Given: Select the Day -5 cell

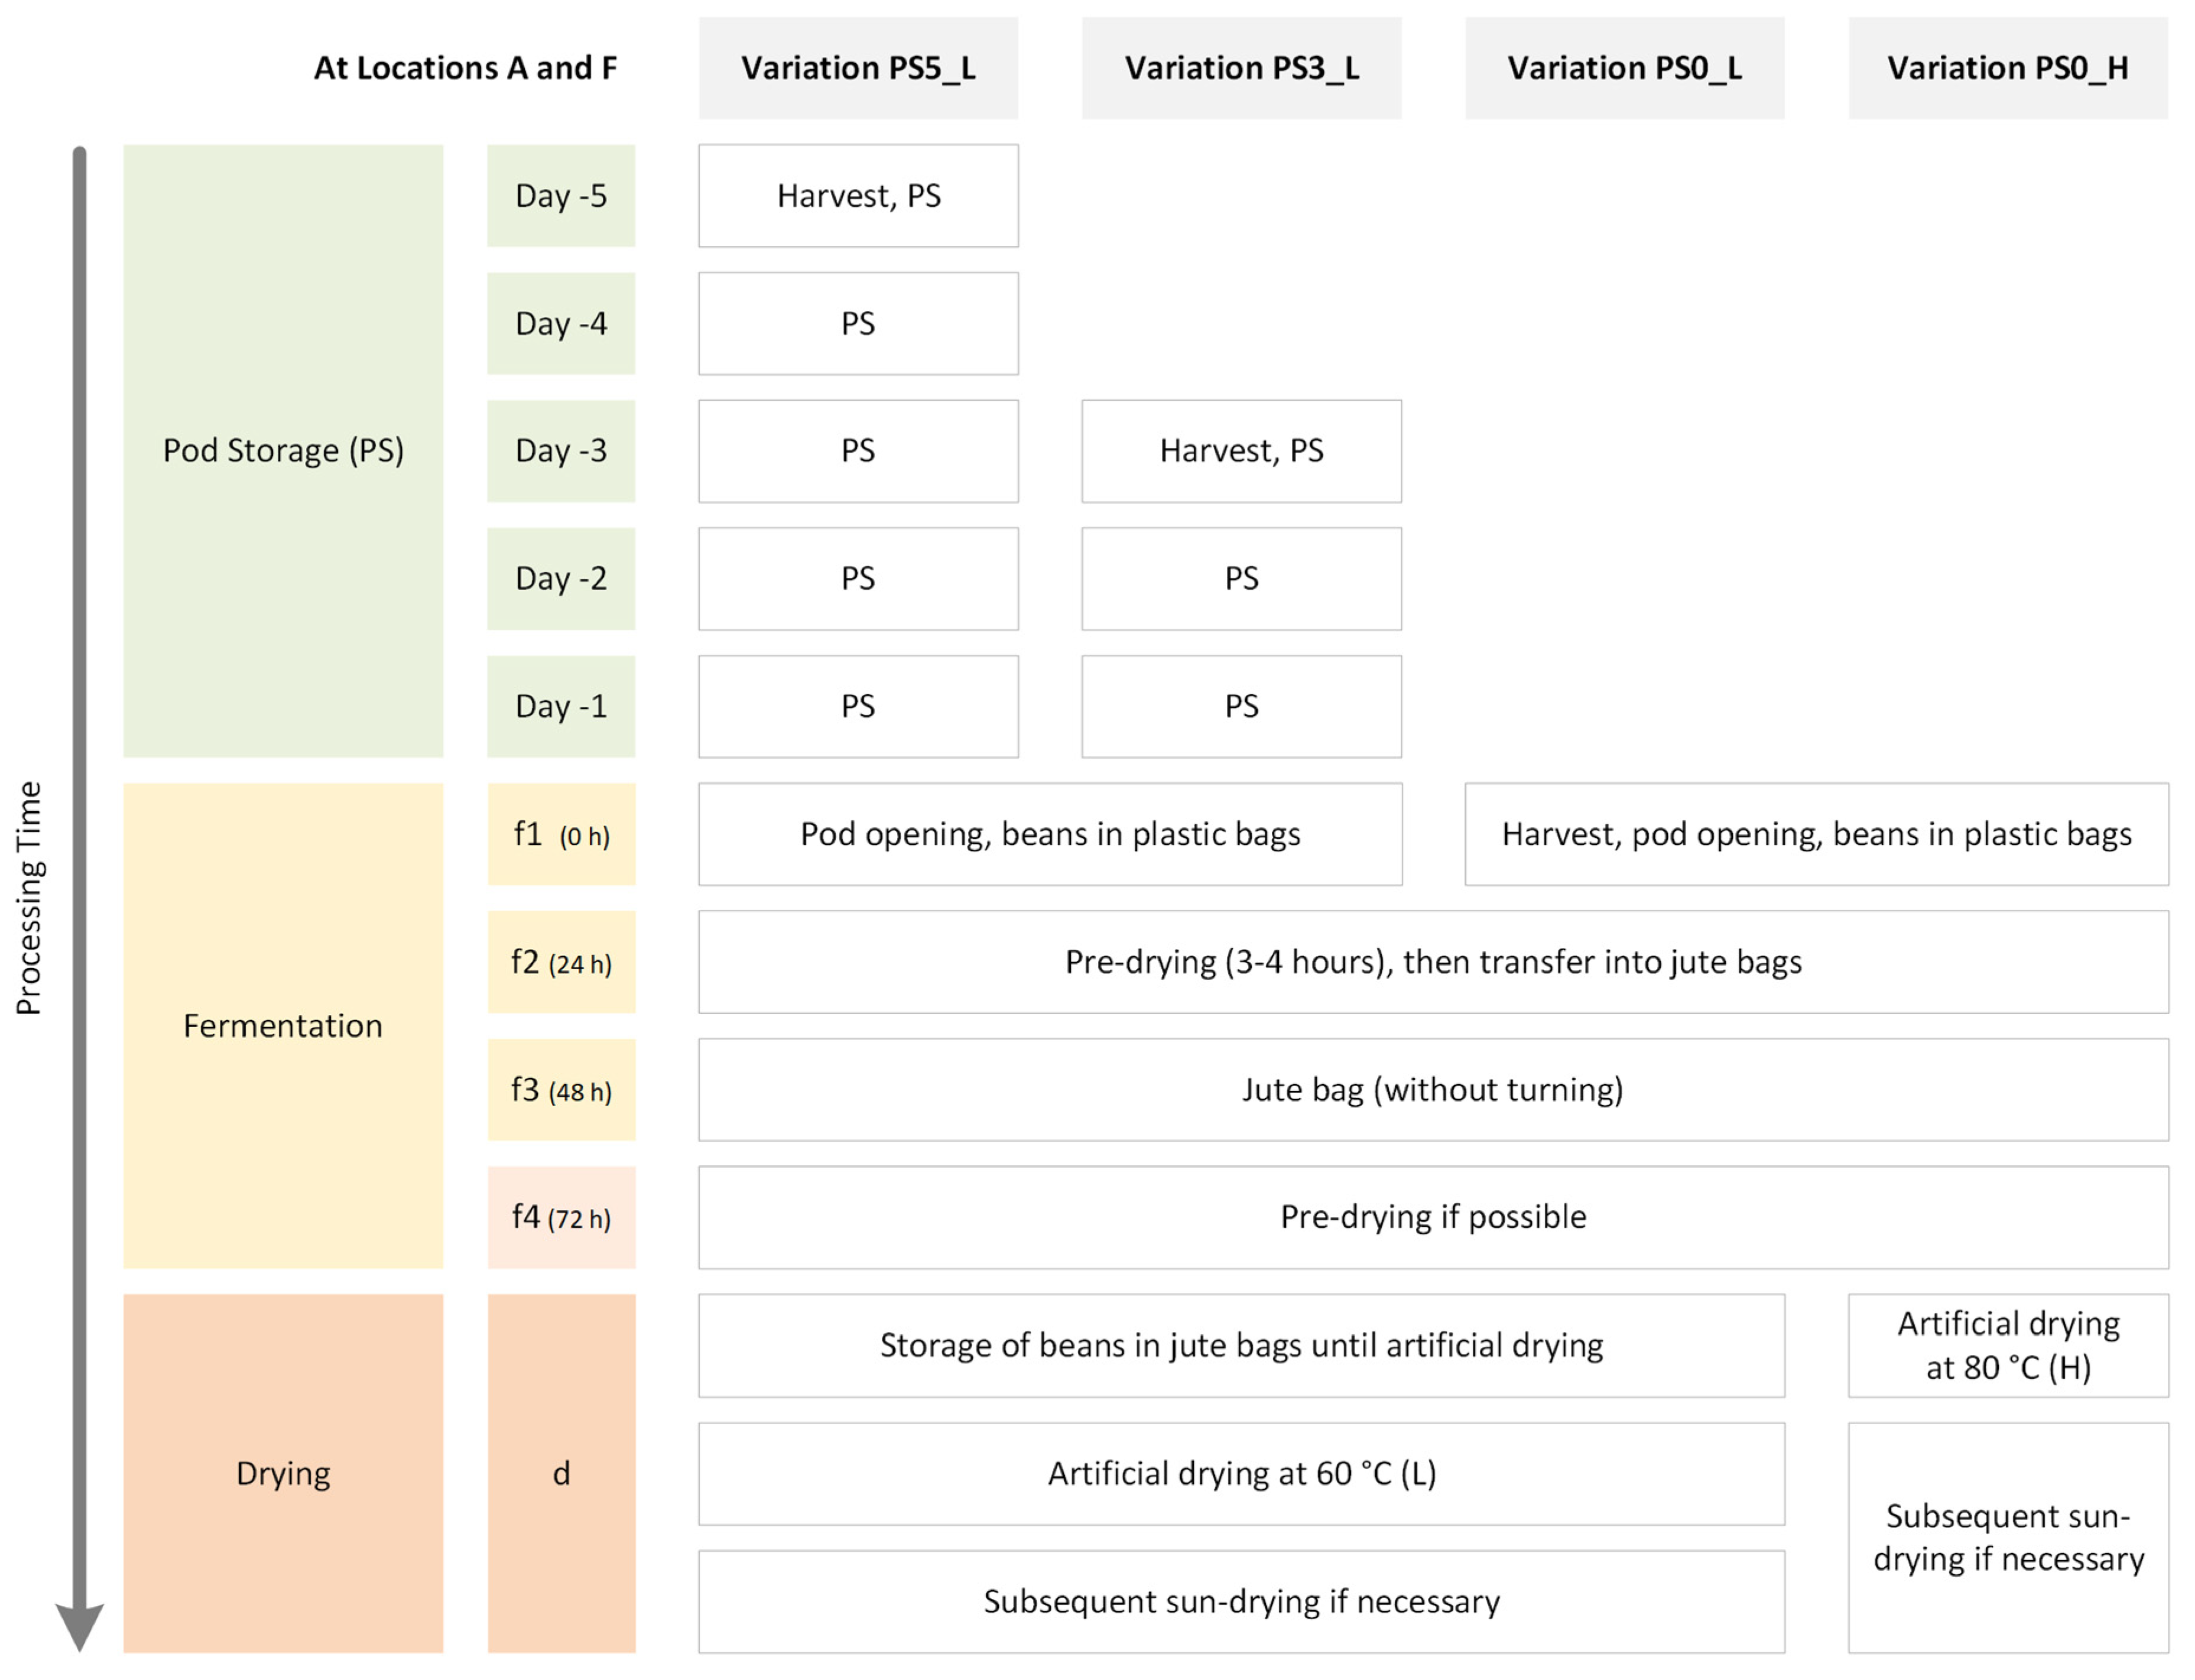Looking at the screenshot, I should click(x=561, y=196).
